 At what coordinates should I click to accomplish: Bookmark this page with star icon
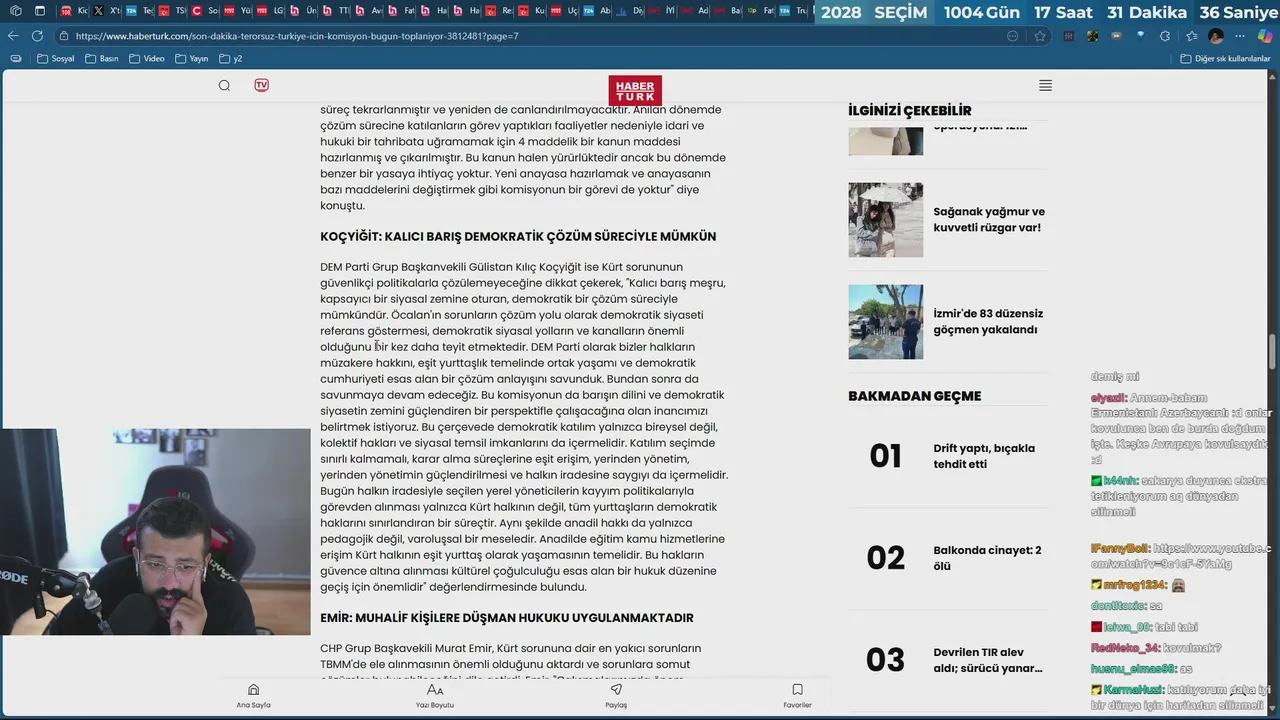coord(1040,36)
